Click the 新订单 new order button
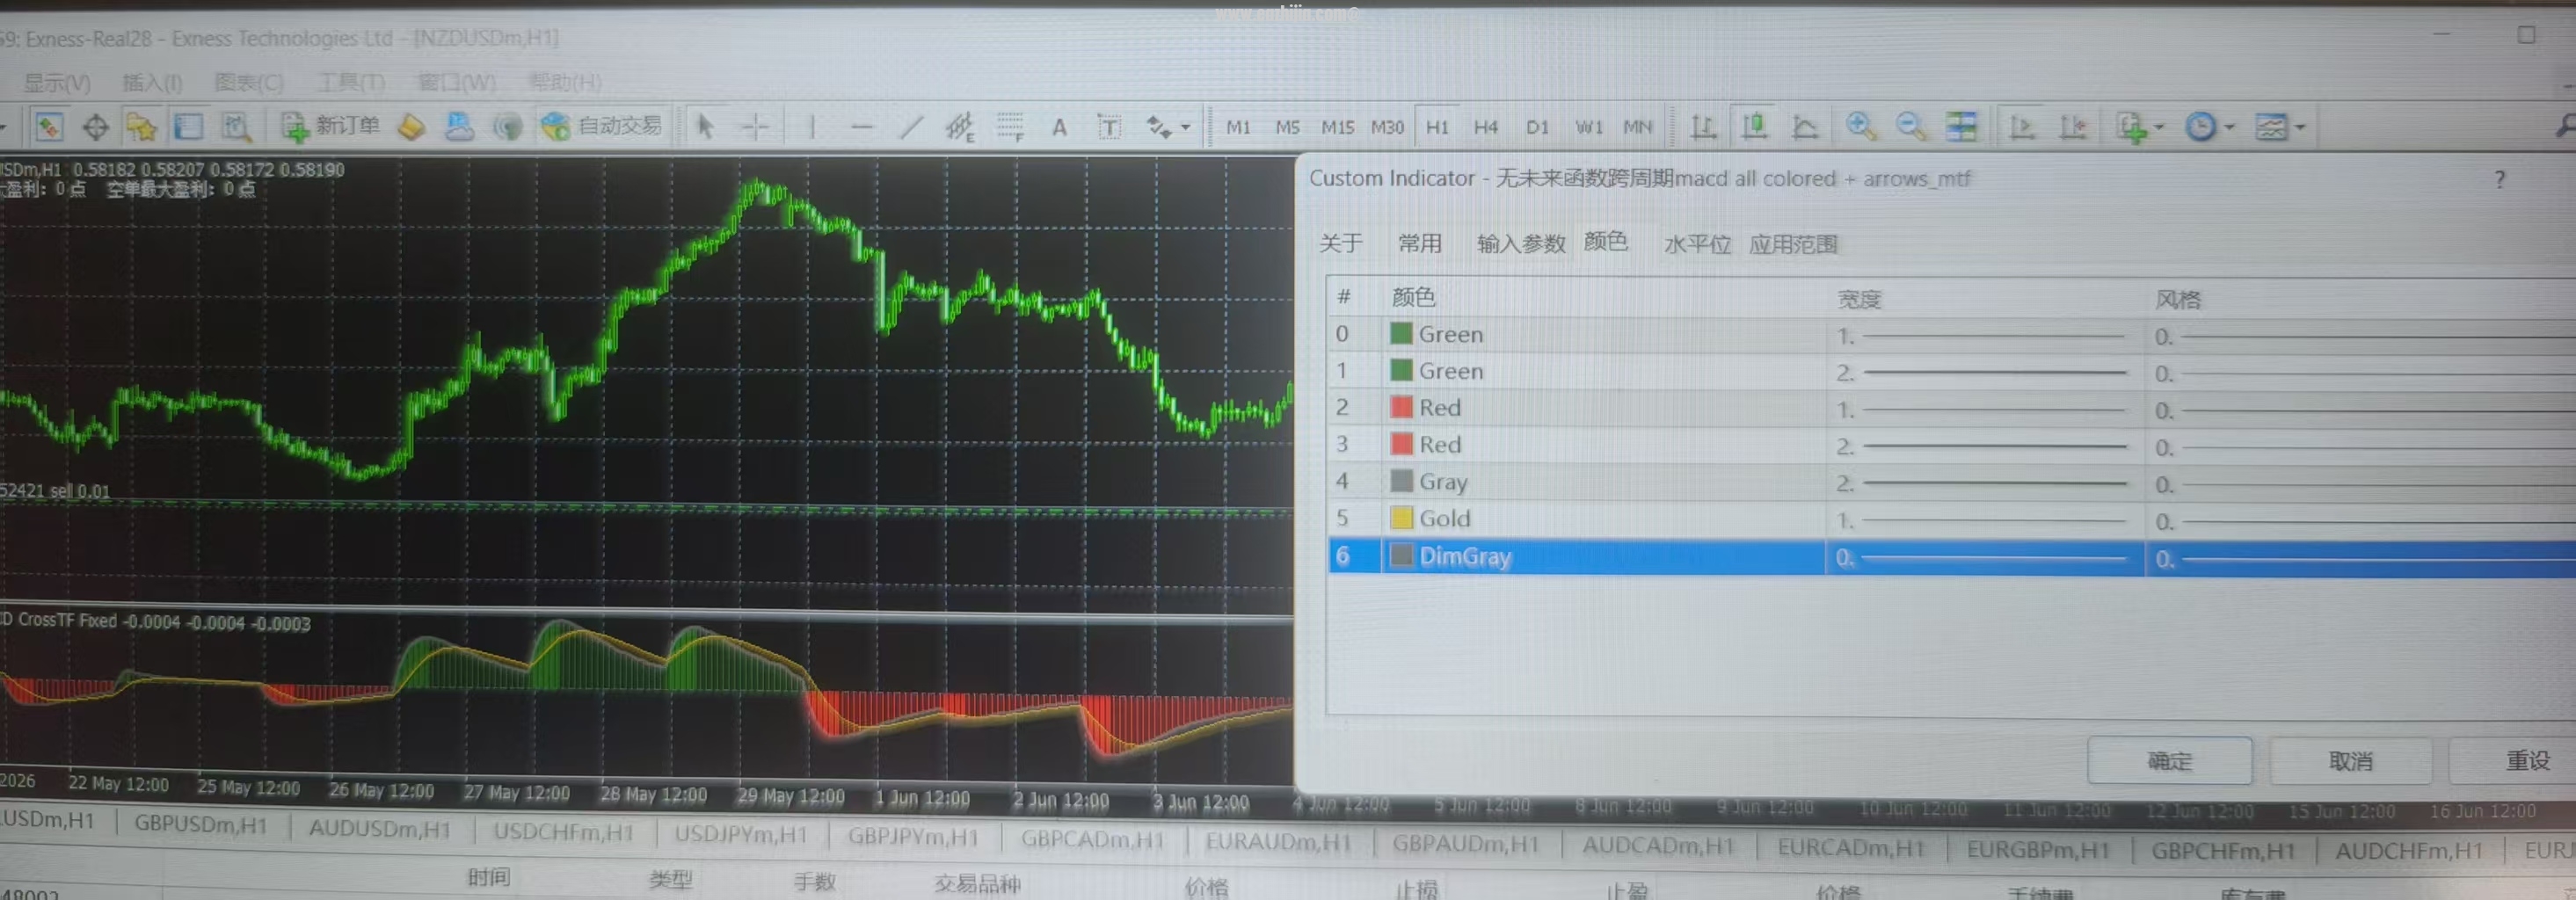Viewport: 2576px width, 900px height. click(330, 126)
